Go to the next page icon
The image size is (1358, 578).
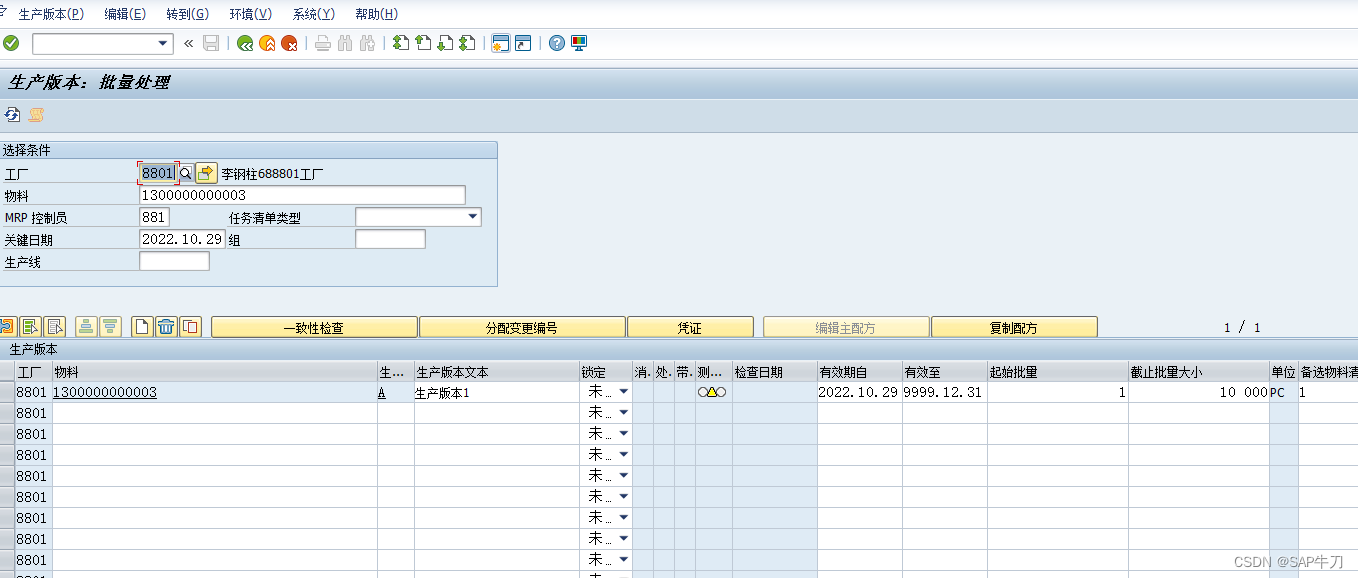(445, 43)
